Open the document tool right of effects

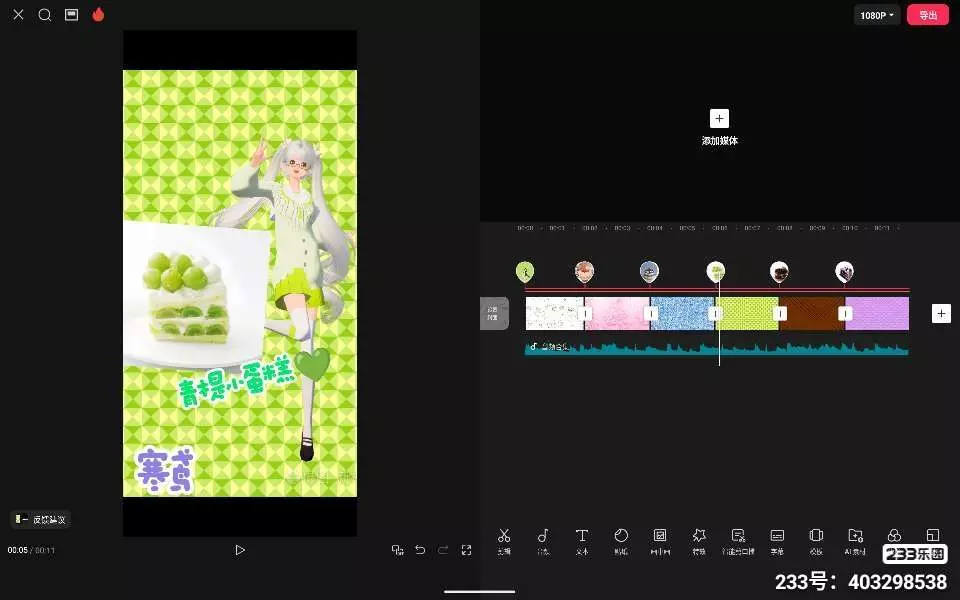(x=738, y=542)
